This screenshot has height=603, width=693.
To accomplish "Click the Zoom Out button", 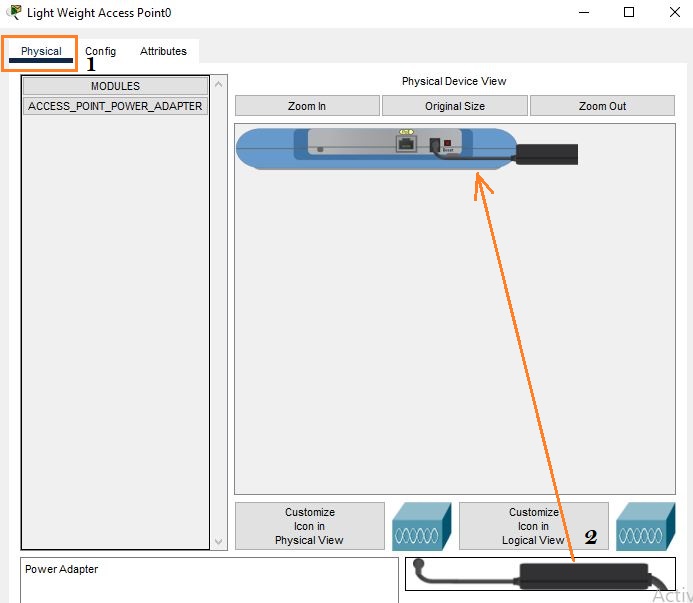I will tap(602, 106).
